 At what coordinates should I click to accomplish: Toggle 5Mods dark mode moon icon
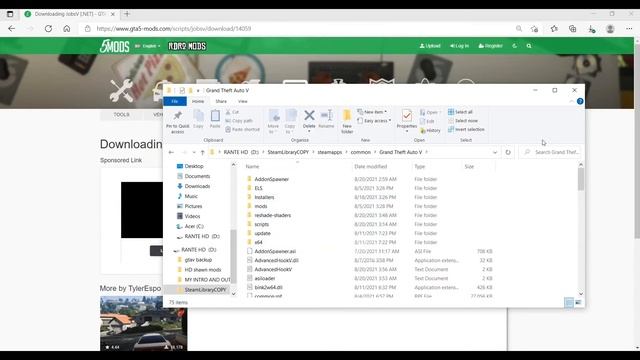tap(514, 46)
